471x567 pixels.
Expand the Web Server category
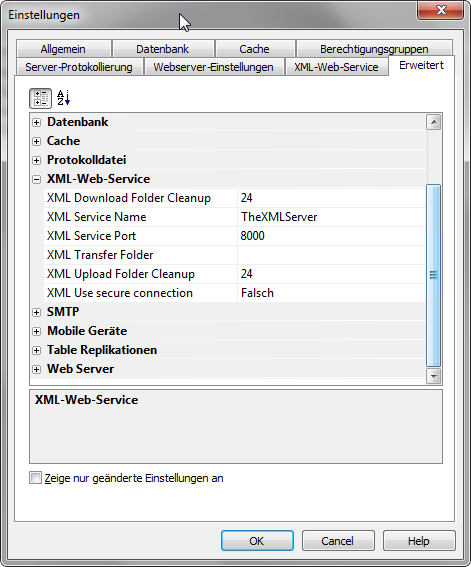click(x=36, y=369)
